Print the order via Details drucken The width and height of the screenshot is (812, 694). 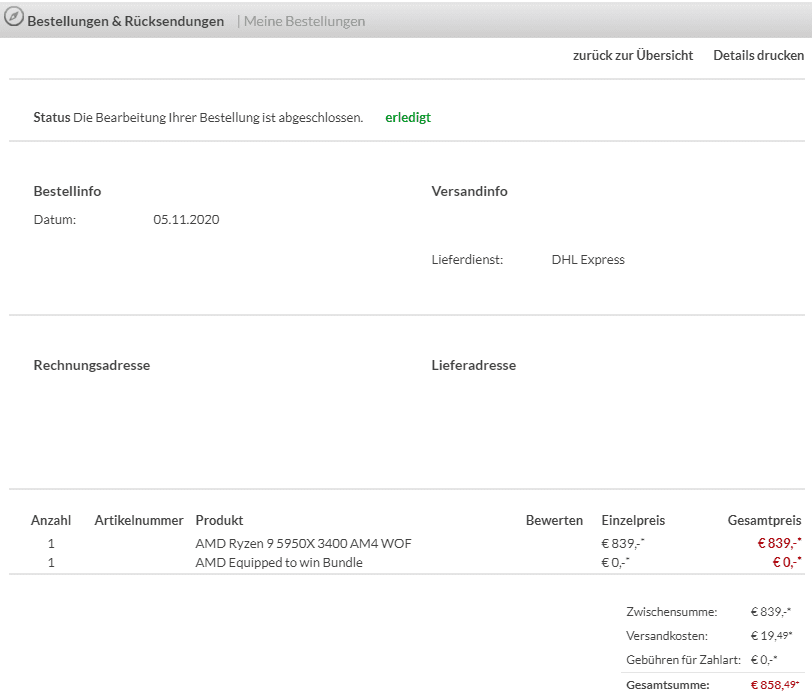click(x=758, y=56)
